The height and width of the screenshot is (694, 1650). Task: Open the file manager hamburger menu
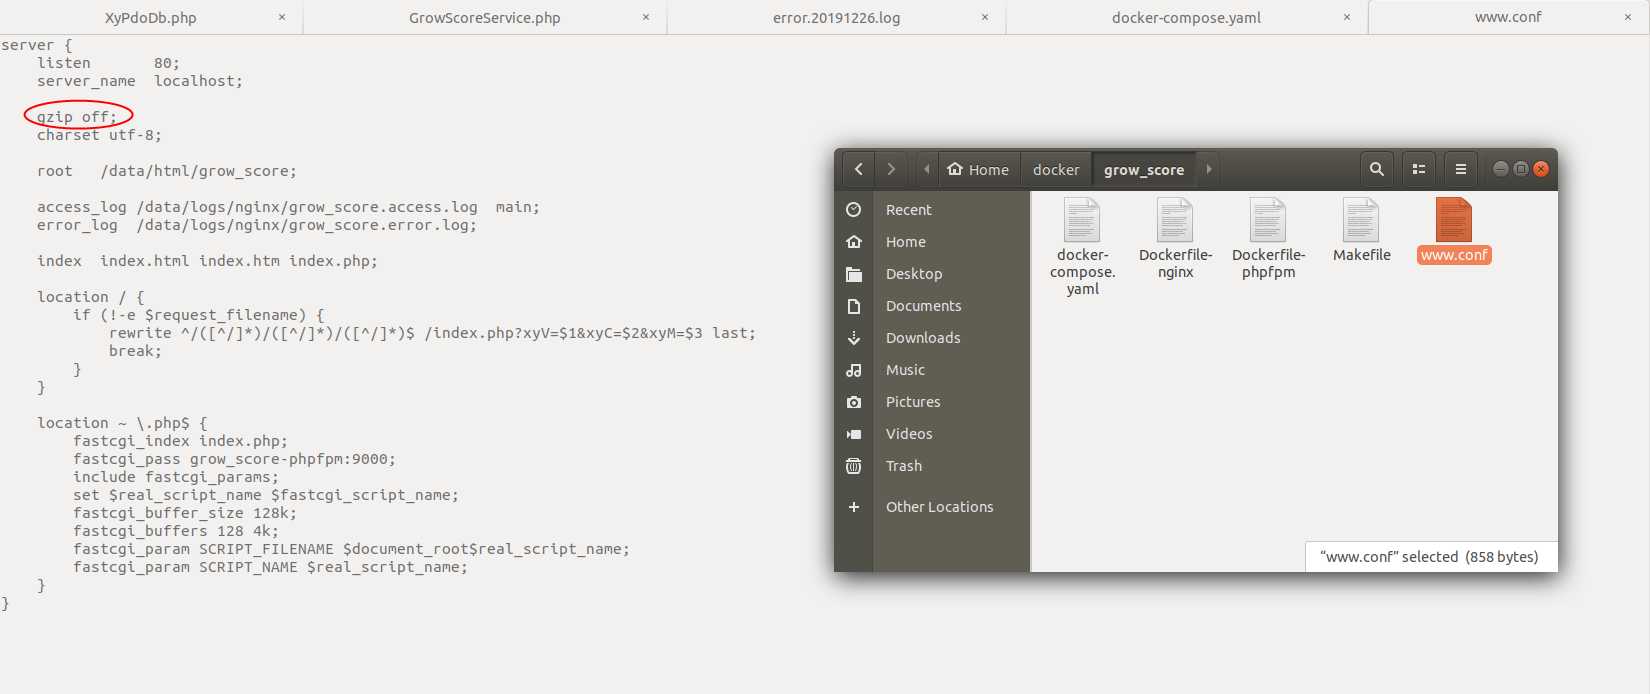pos(1461,169)
